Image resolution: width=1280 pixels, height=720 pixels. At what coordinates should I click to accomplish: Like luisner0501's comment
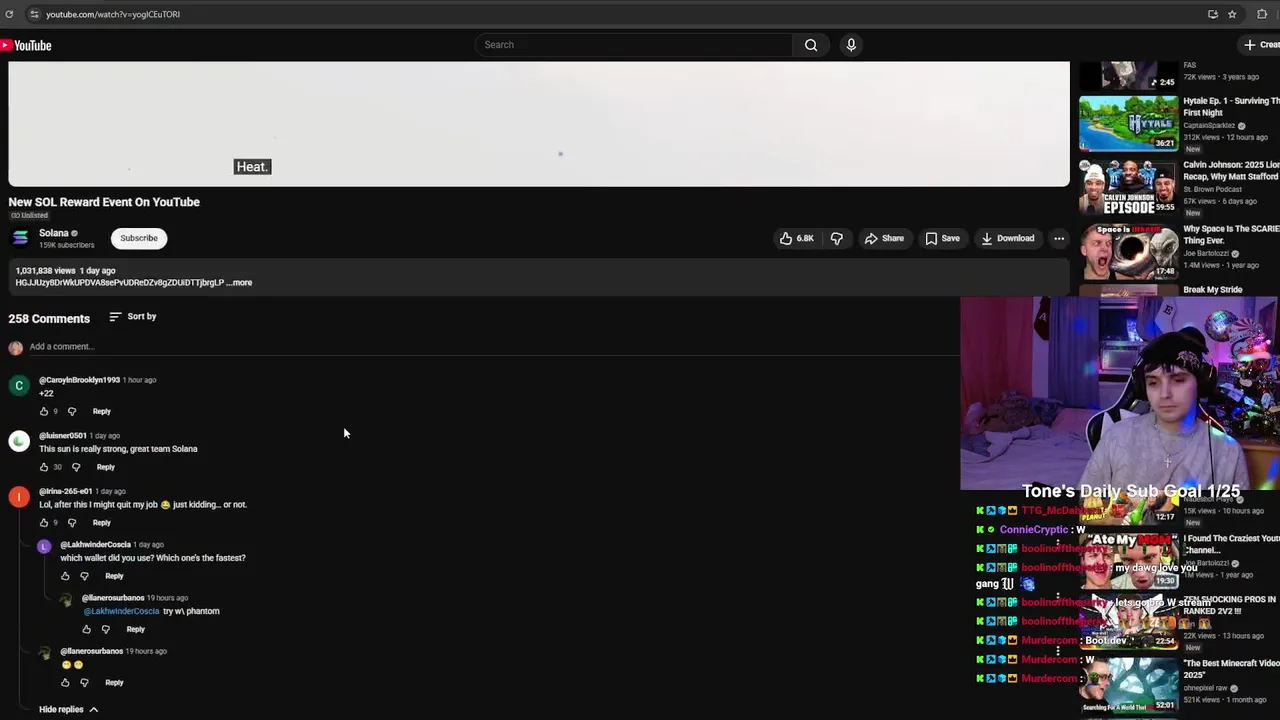pyautogui.click(x=43, y=468)
